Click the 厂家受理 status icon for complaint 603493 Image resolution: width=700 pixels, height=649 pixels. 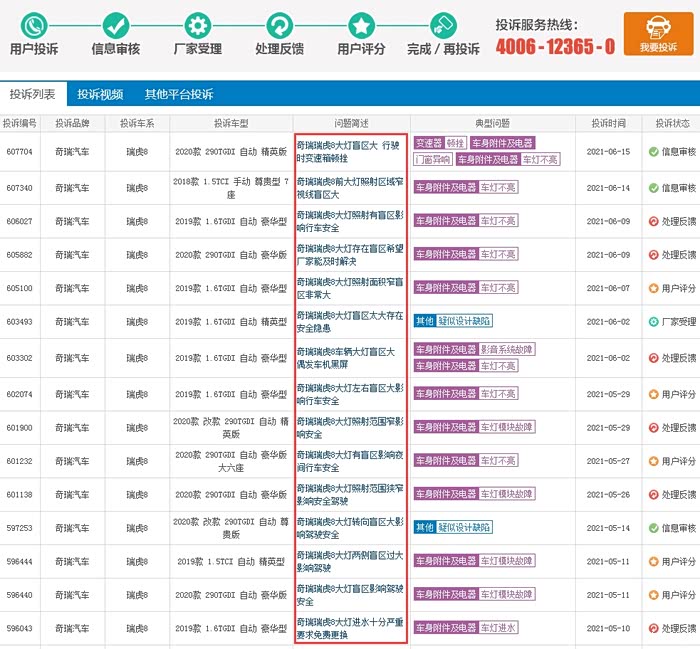tap(654, 321)
